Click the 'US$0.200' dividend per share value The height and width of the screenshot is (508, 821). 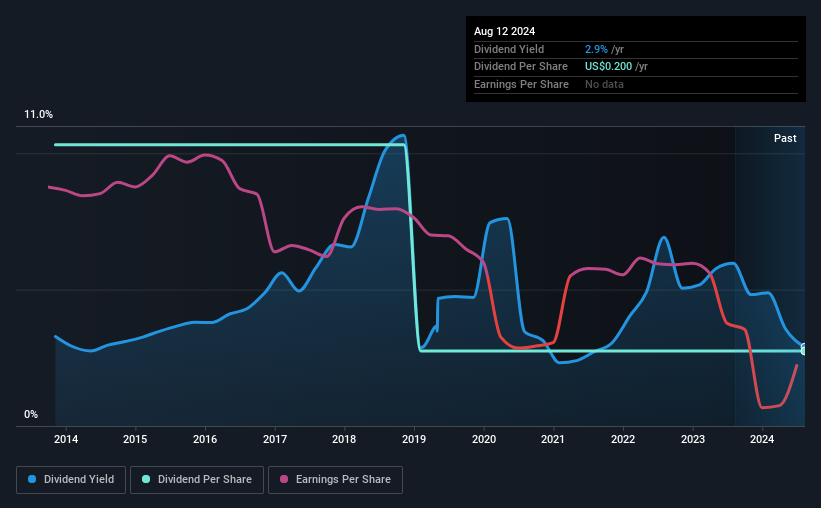click(x=608, y=67)
